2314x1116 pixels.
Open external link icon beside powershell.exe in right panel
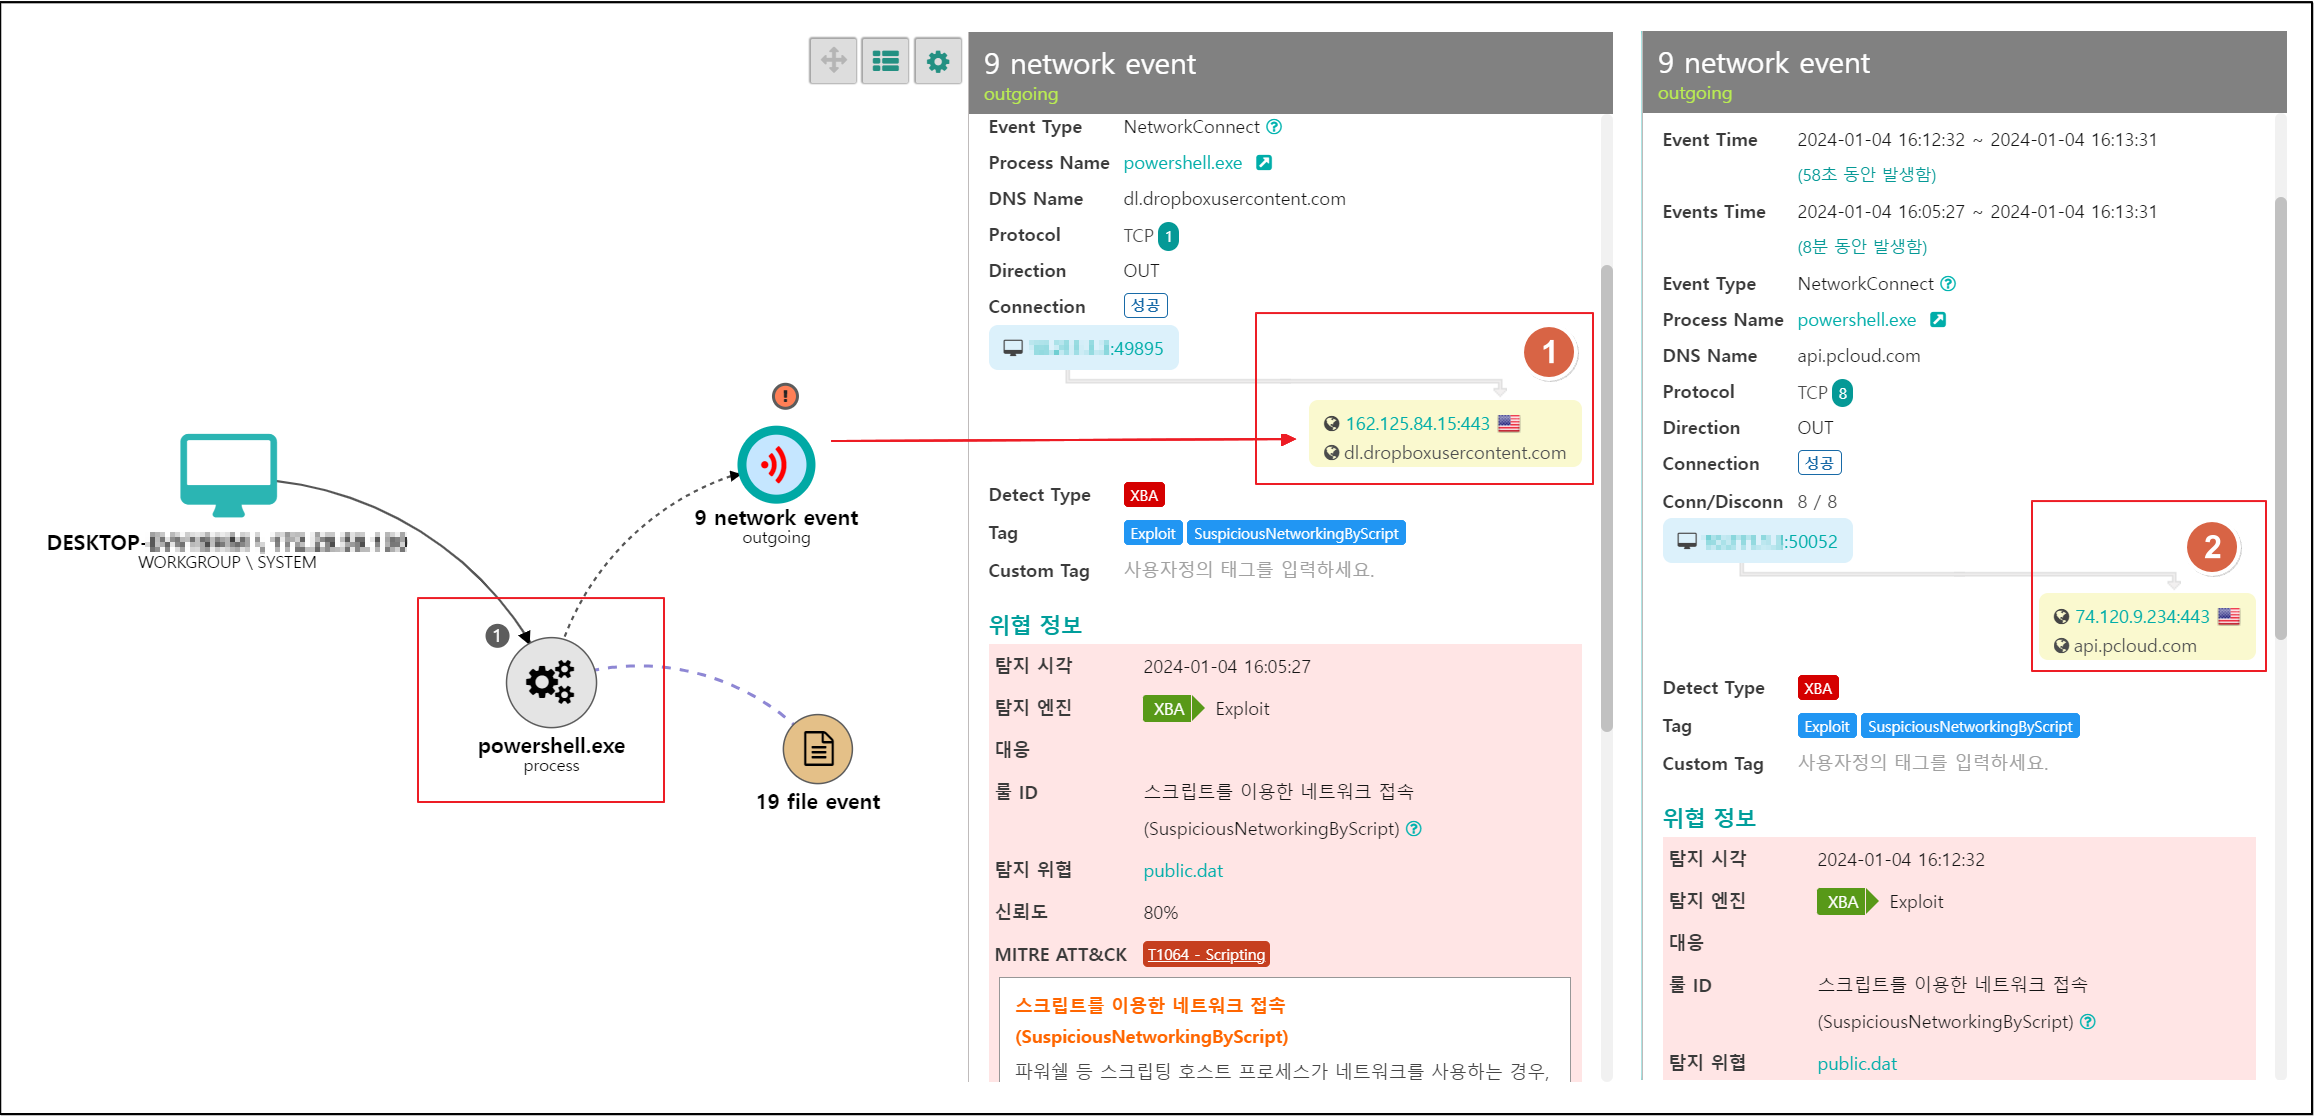tap(1938, 320)
